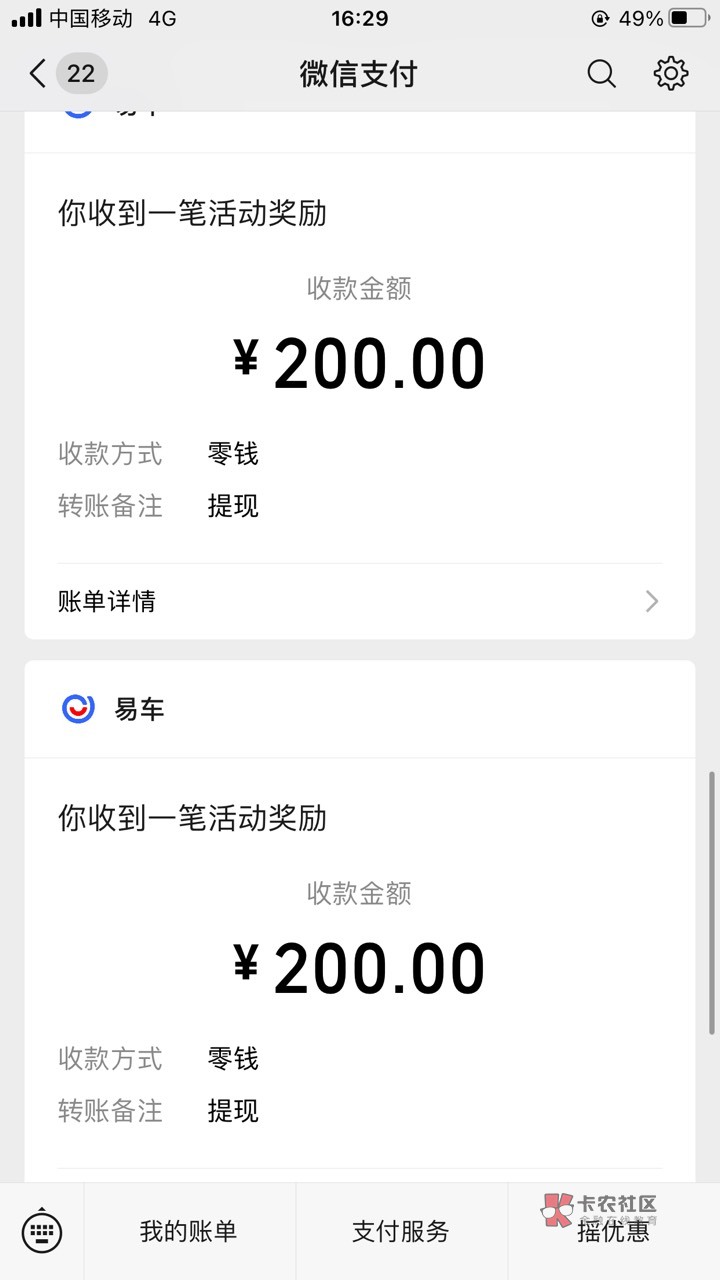720x1280 pixels.
Task: Open search with the magnifier icon
Action: (601, 73)
